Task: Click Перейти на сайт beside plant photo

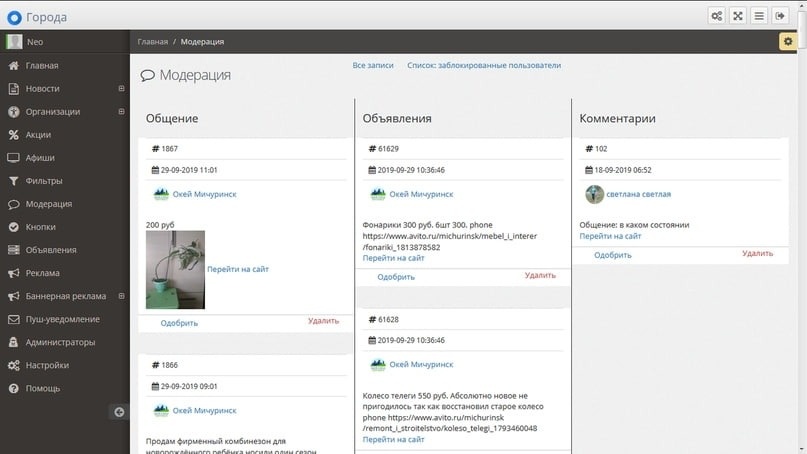Action: [238, 269]
